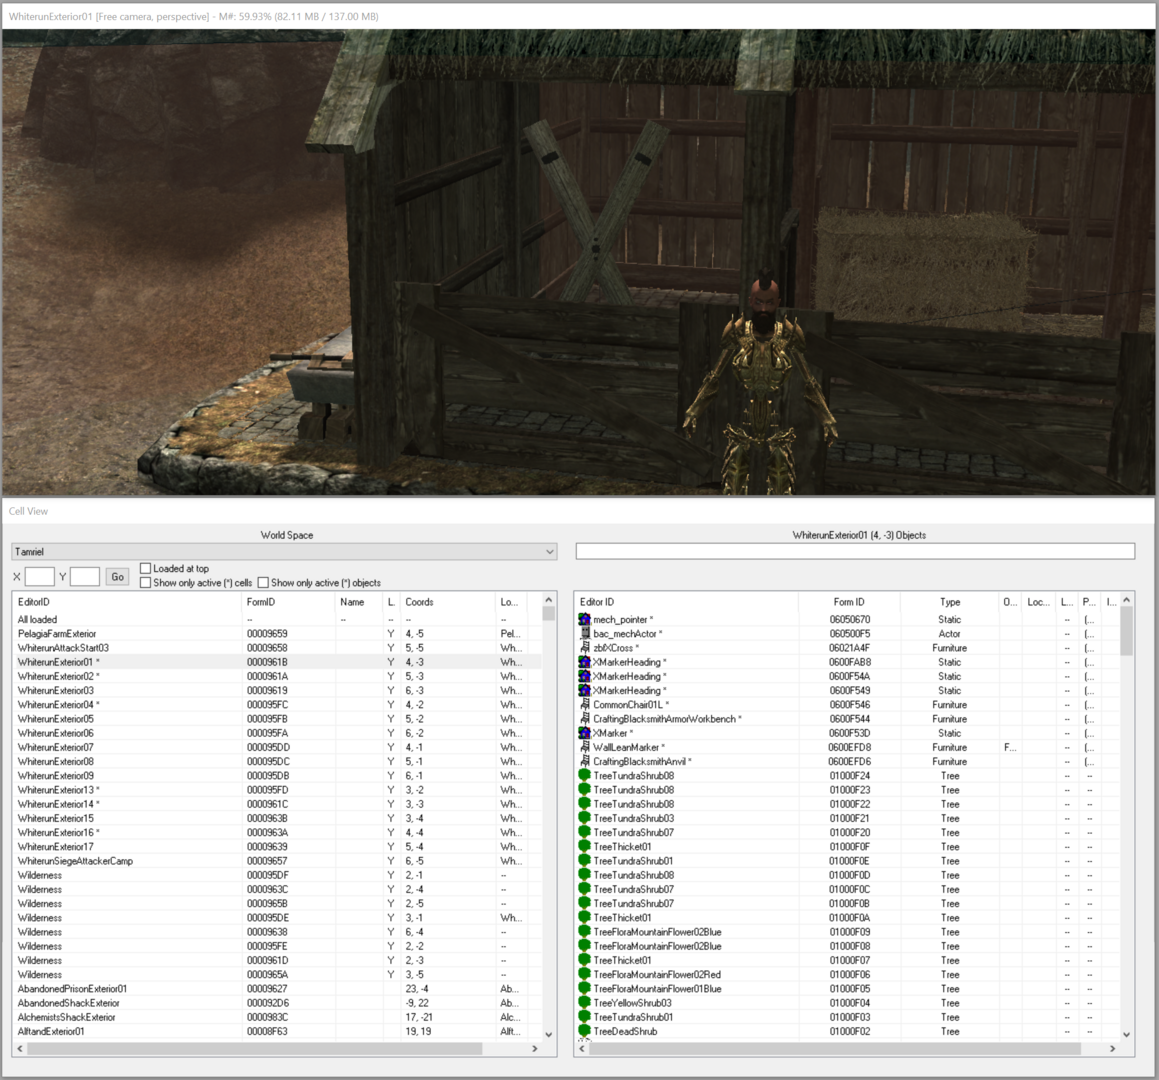Sort objects by the Type column header
Screen dimensions: 1159x1080
point(950,602)
